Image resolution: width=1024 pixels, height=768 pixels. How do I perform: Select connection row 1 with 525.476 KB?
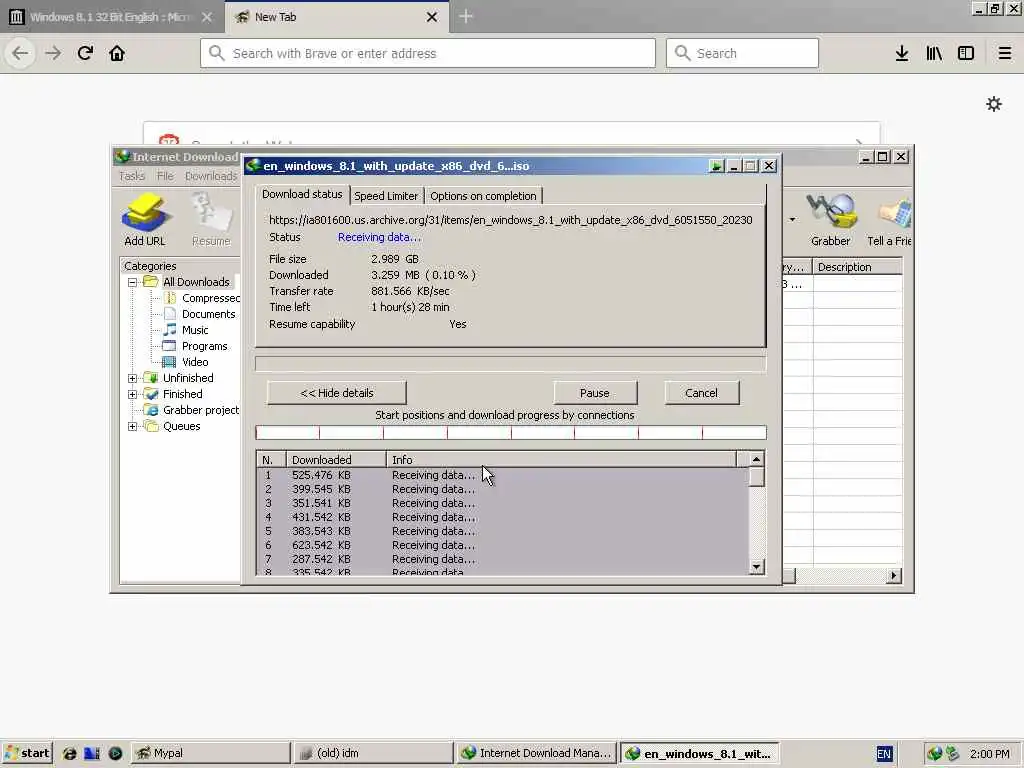pos(503,475)
